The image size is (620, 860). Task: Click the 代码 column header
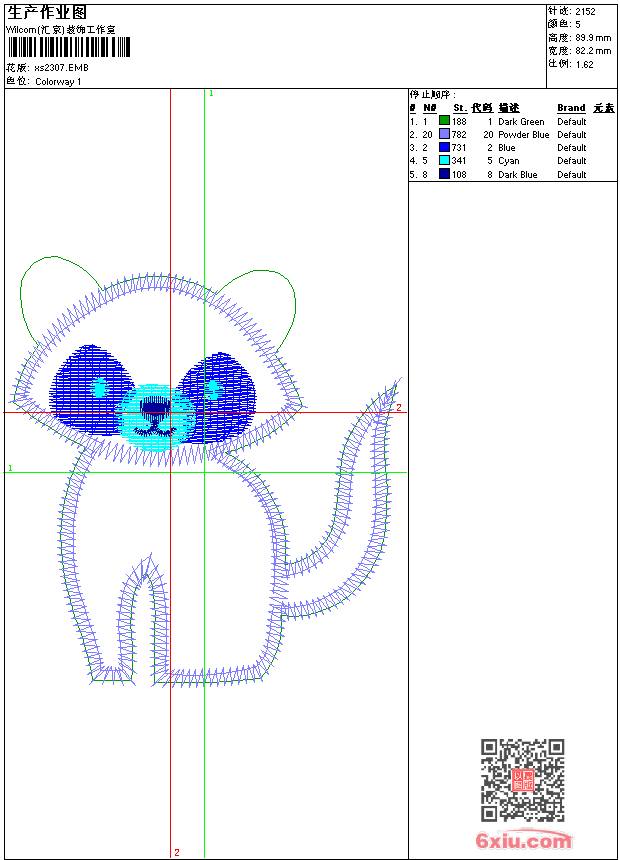(x=482, y=108)
